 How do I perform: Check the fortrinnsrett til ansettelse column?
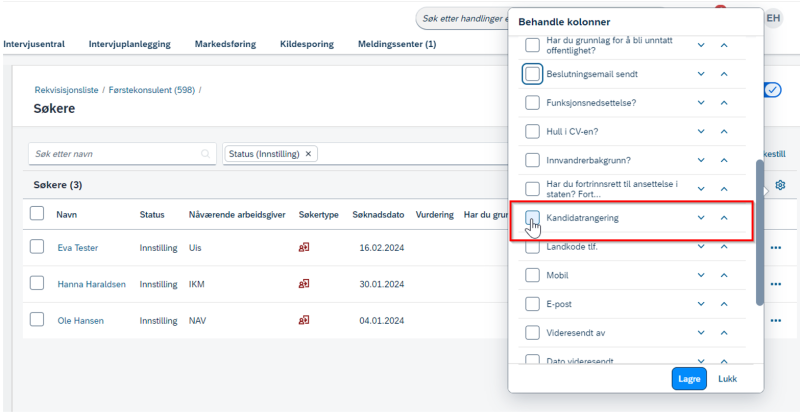tap(532, 189)
